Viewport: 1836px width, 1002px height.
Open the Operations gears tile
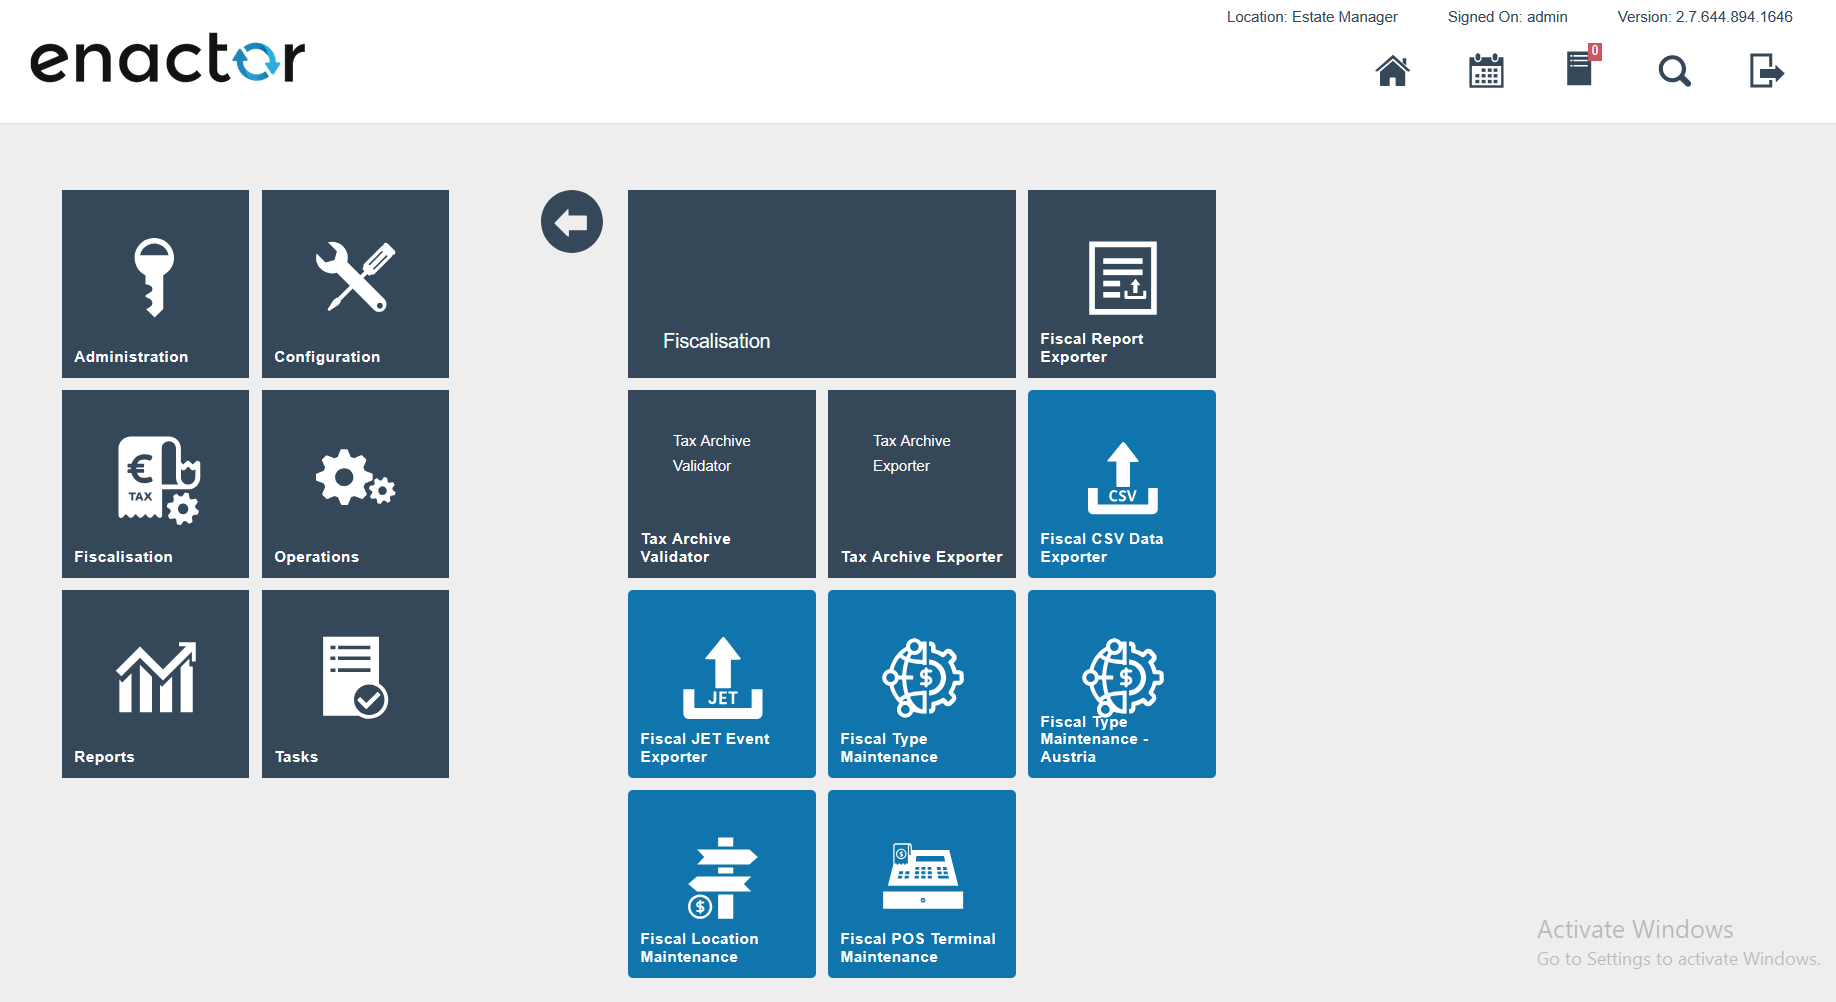(x=355, y=484)
